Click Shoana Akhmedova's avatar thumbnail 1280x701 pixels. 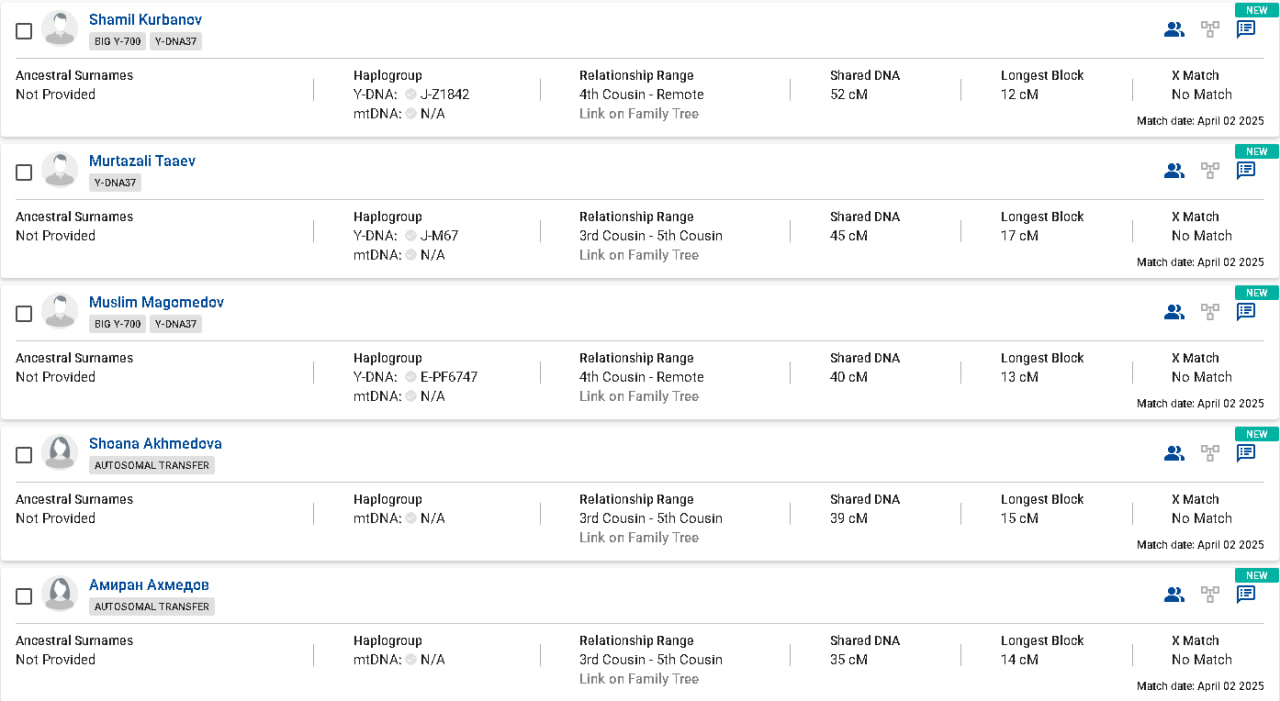click(x=60, y=452)
